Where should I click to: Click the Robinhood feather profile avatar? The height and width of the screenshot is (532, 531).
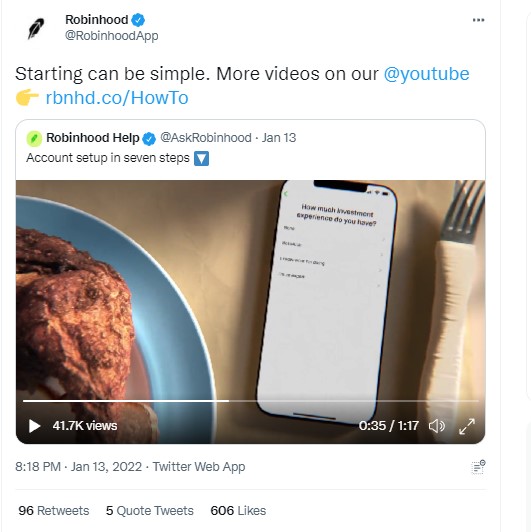click(36, 28)
